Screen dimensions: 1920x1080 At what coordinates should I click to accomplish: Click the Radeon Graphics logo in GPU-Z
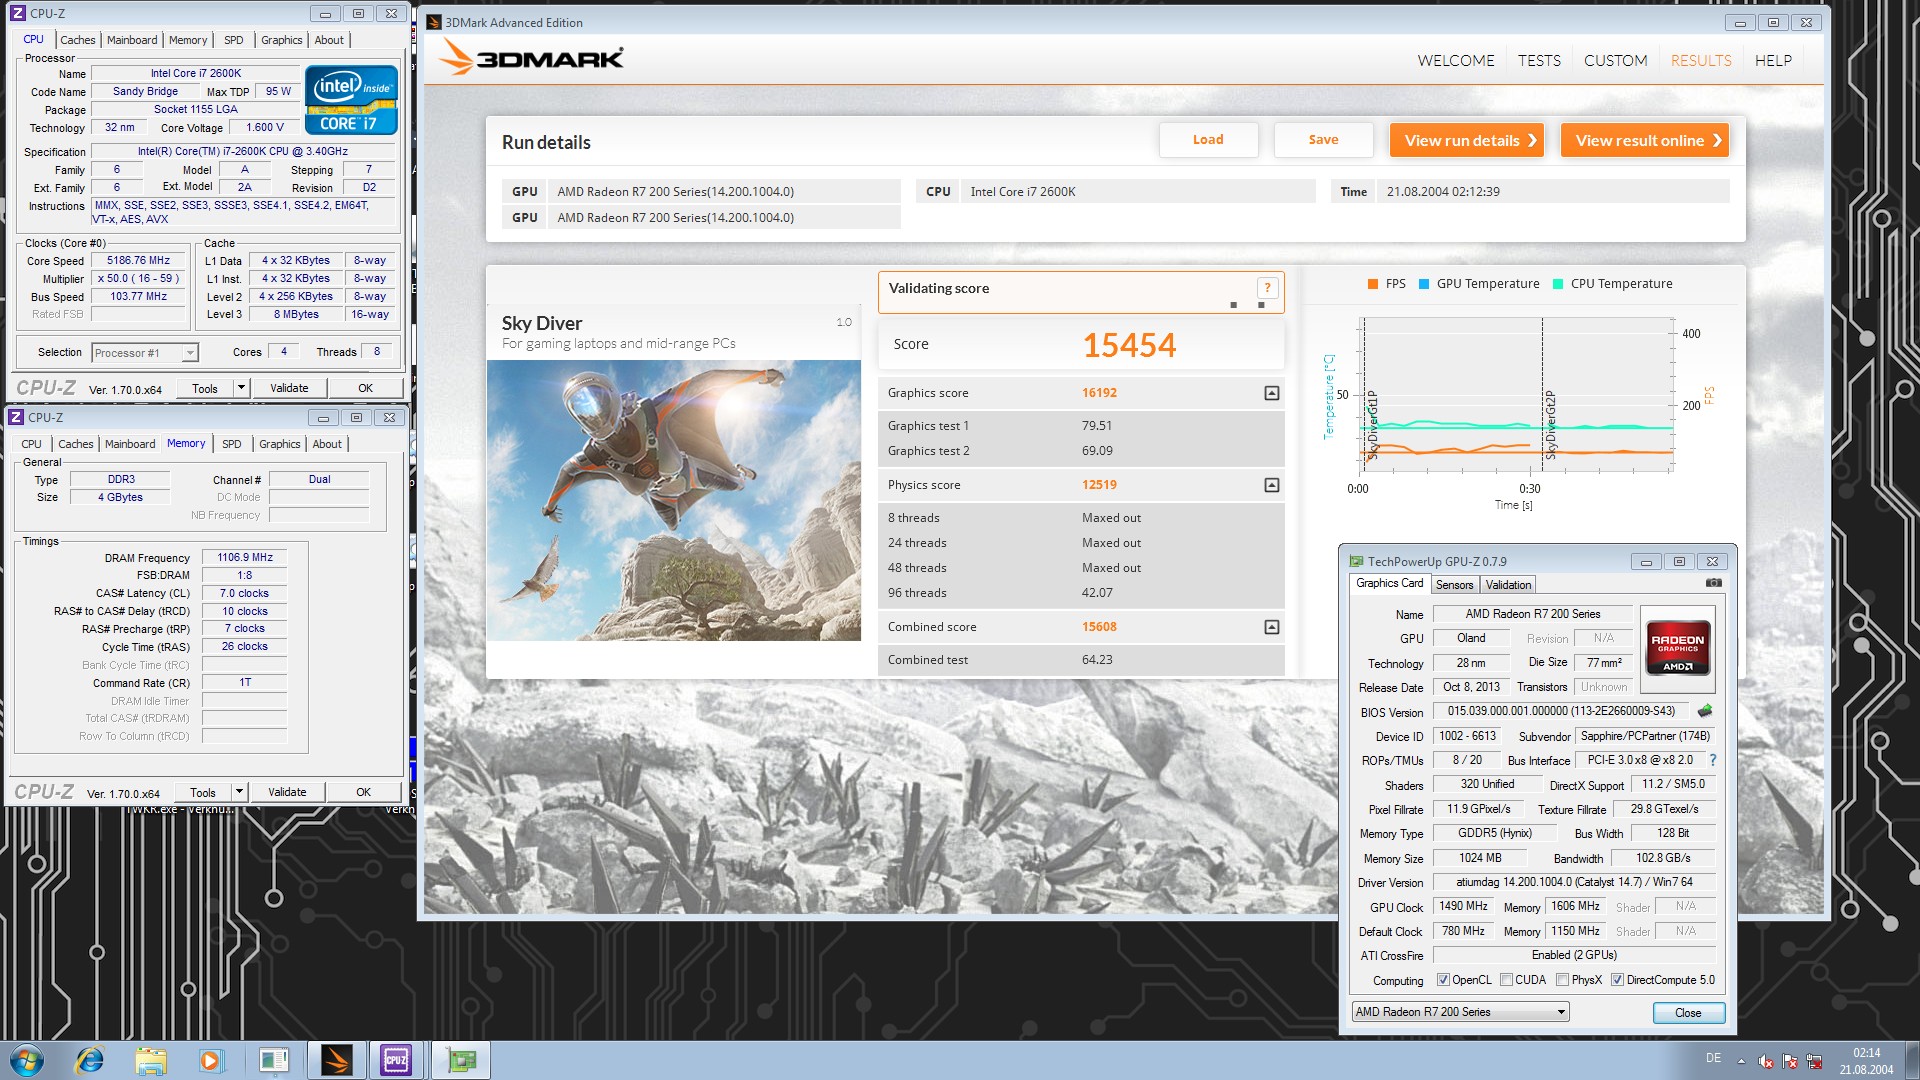coord(1678,647)
